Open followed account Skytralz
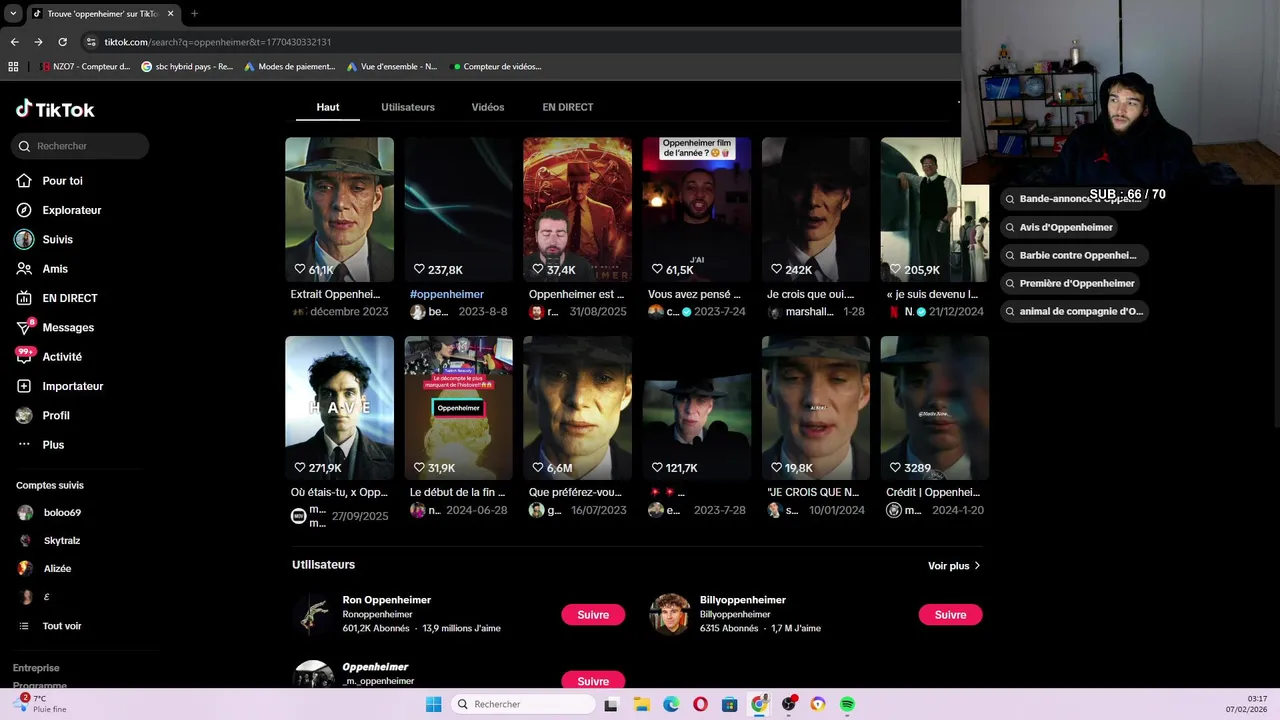Viewport: 1280px width, 720px height. tap(62, 540)
